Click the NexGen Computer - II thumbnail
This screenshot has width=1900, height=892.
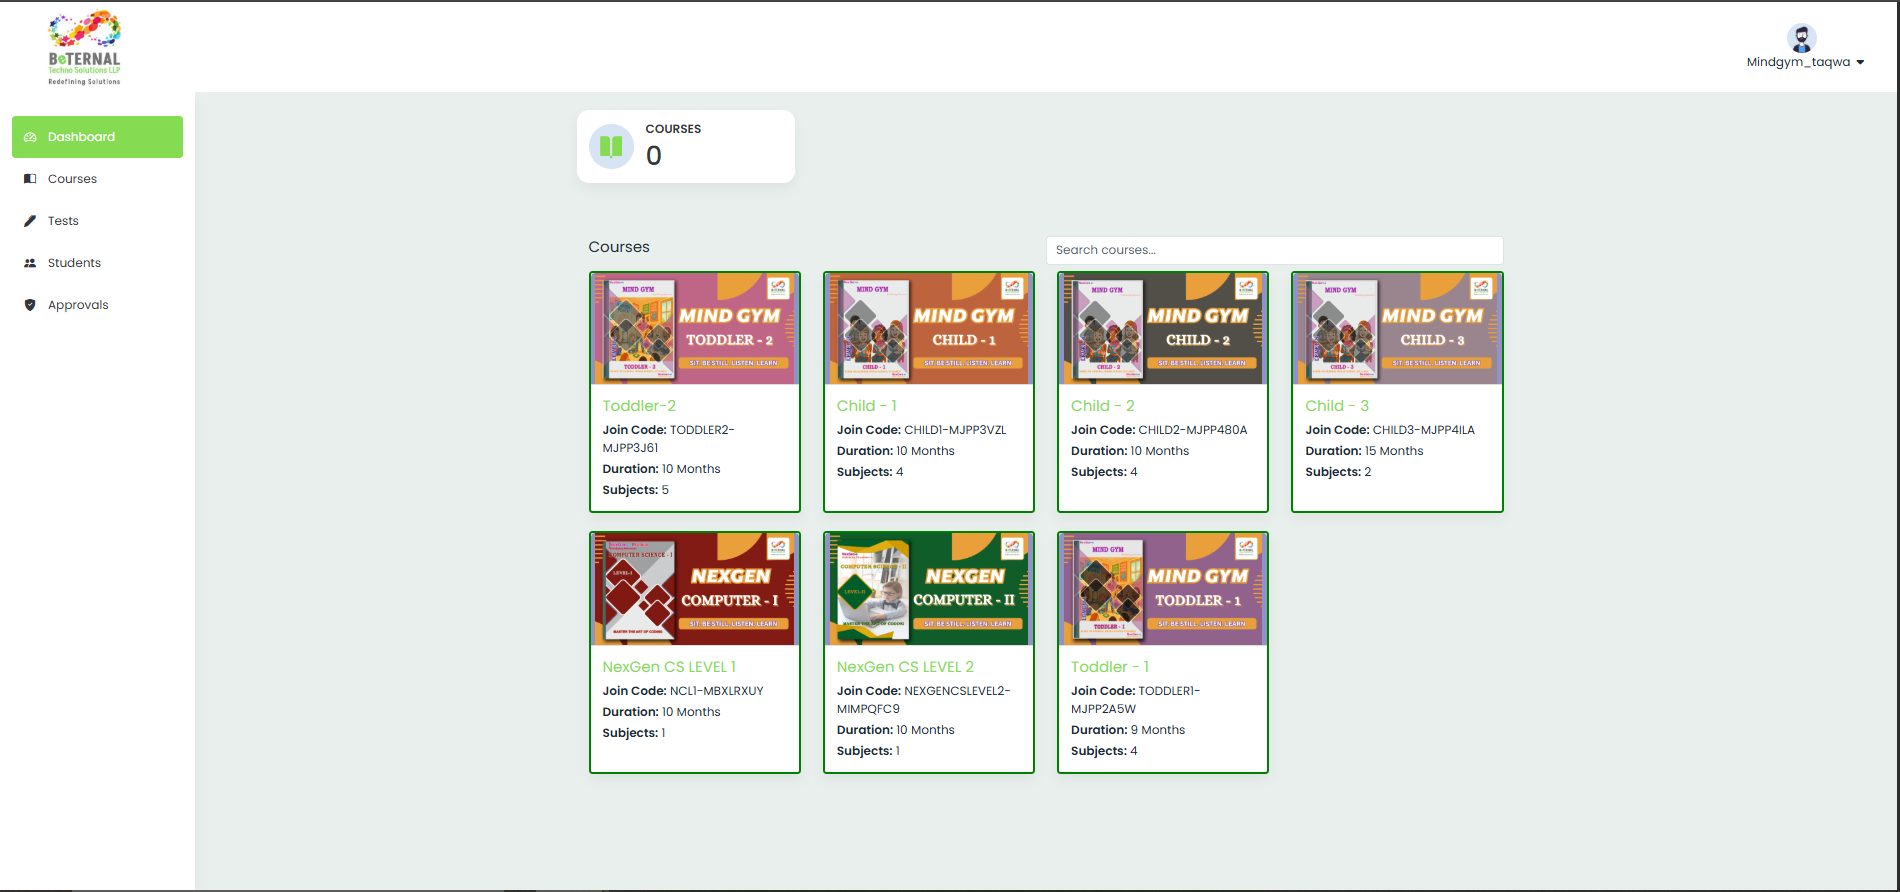pos(929,589)
